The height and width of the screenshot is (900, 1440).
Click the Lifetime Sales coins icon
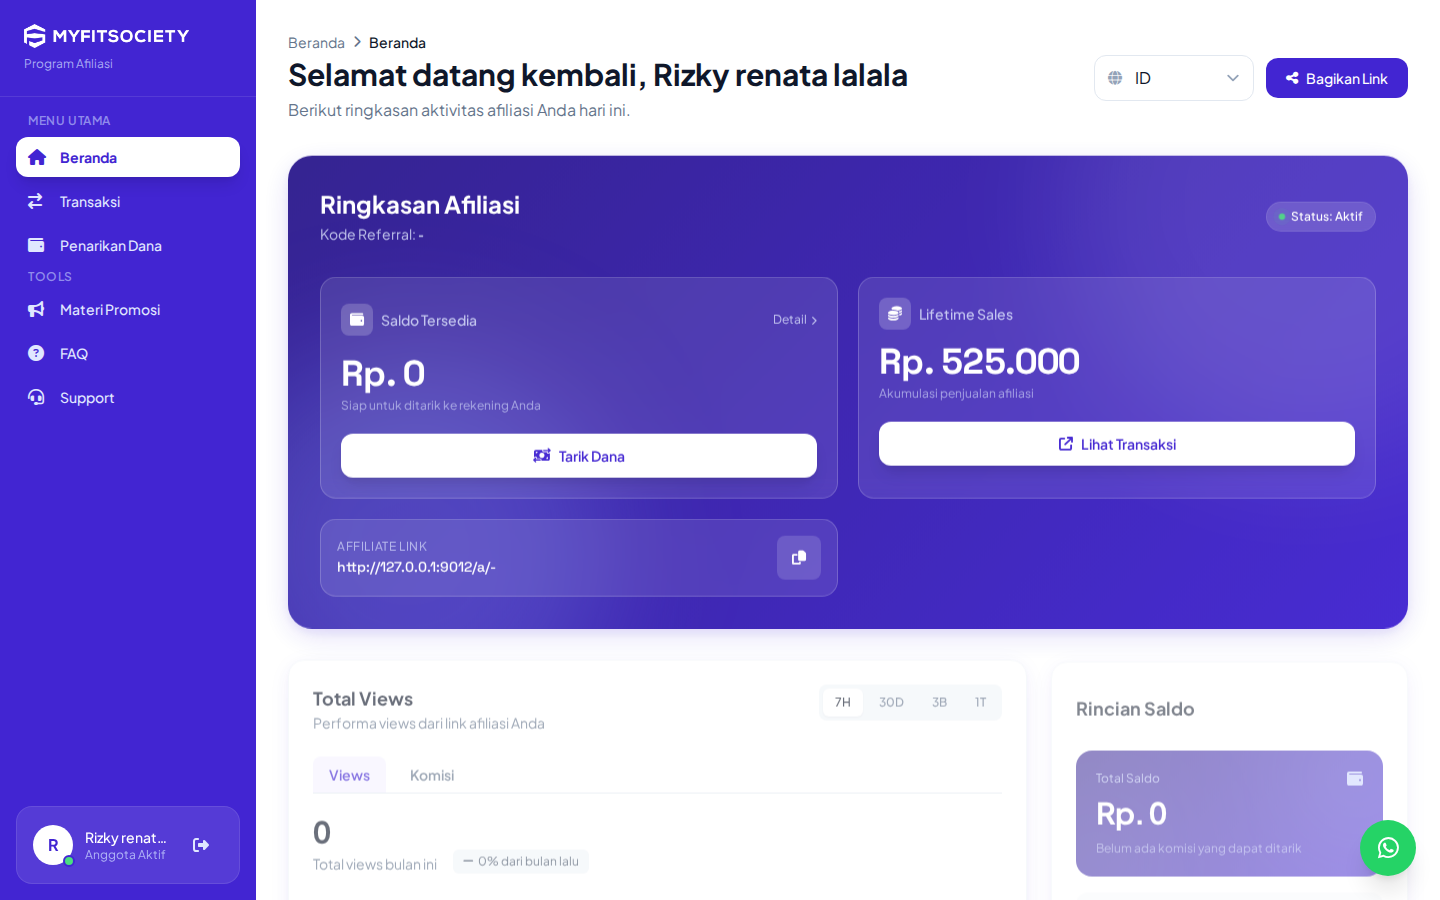[895, 314]
